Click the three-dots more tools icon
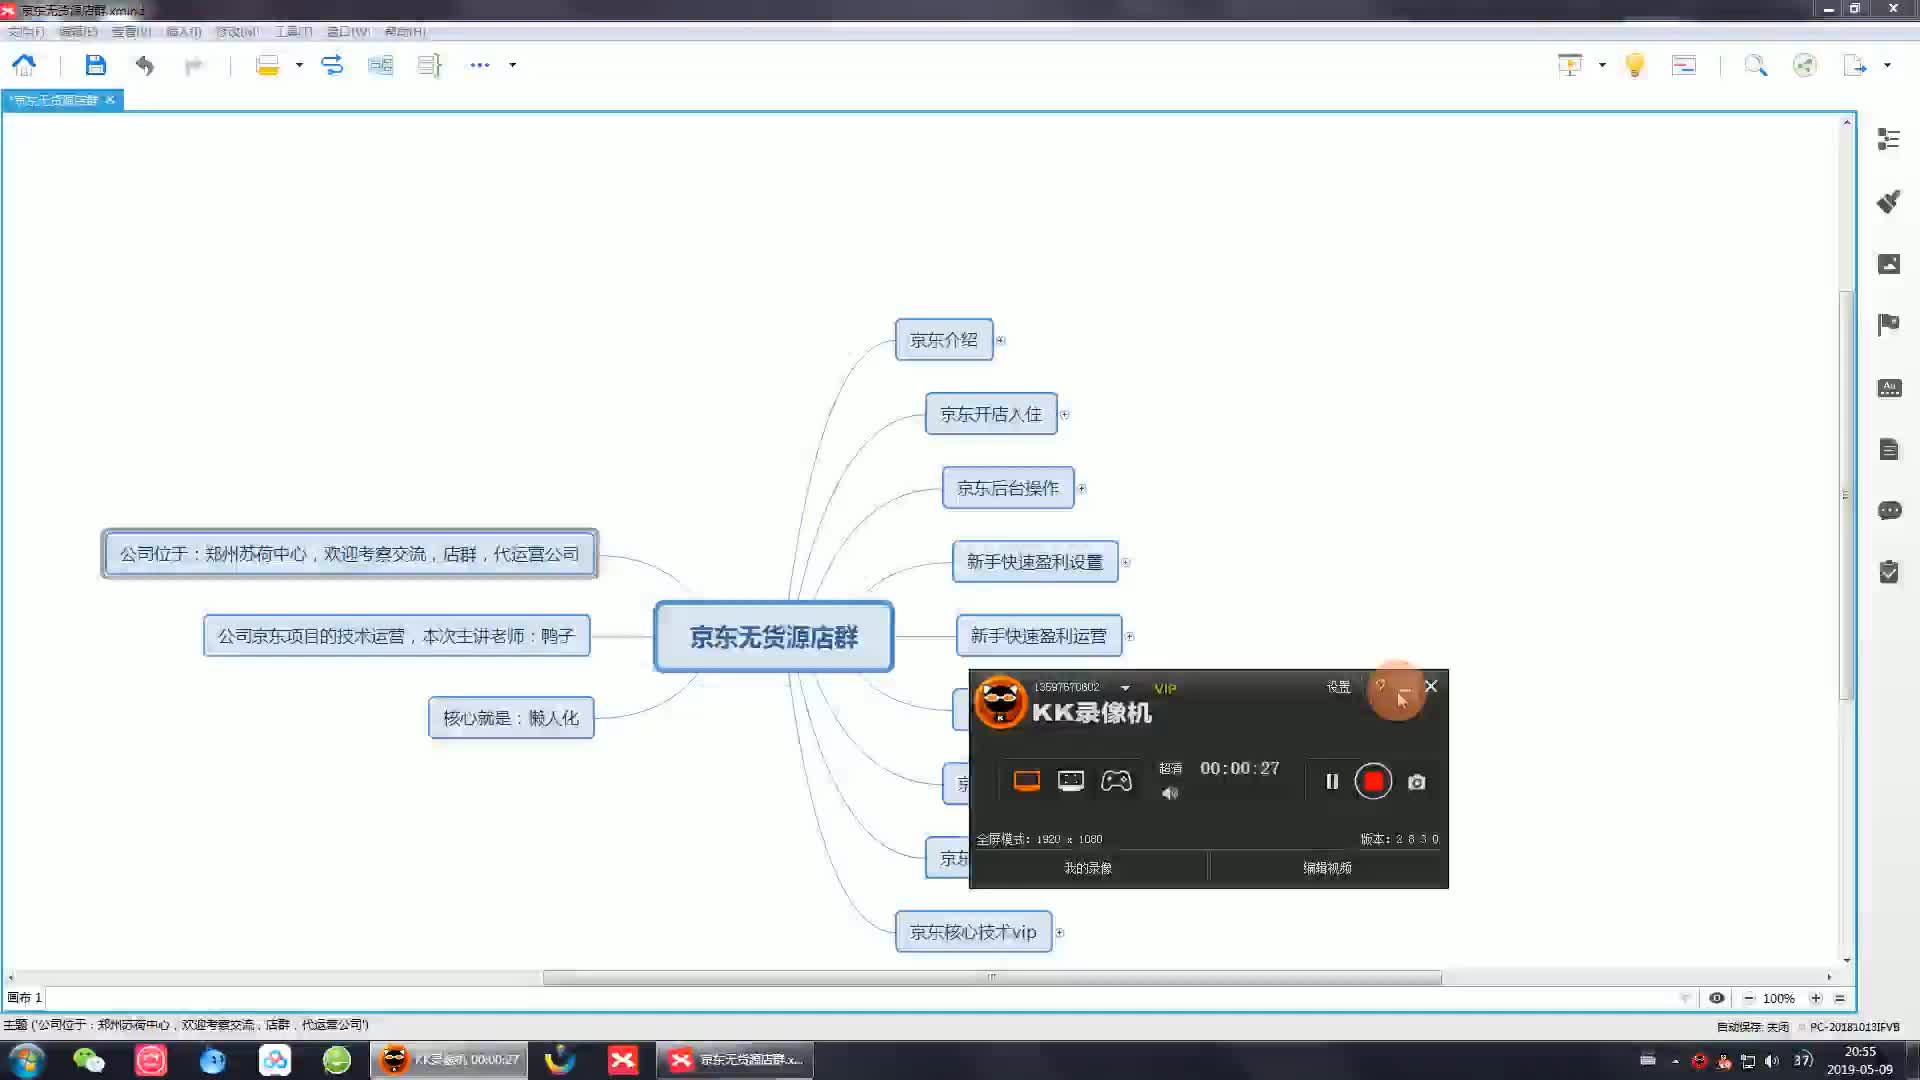 pos(480,66)
